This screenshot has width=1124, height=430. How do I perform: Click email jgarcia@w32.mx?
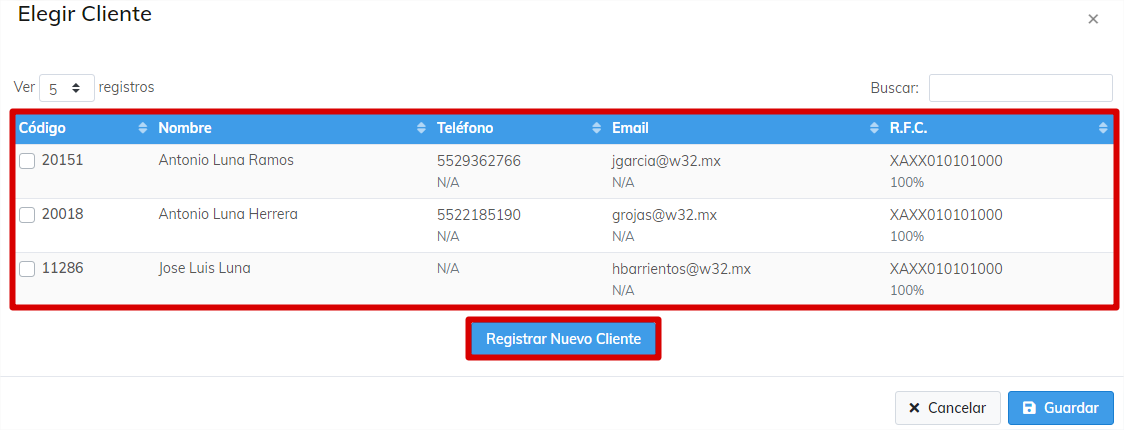coord(667,161)
